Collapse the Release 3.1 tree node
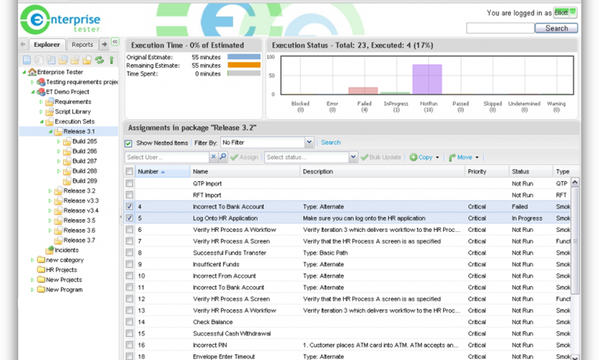The image size is (600, 360). [x=50, y=132]
